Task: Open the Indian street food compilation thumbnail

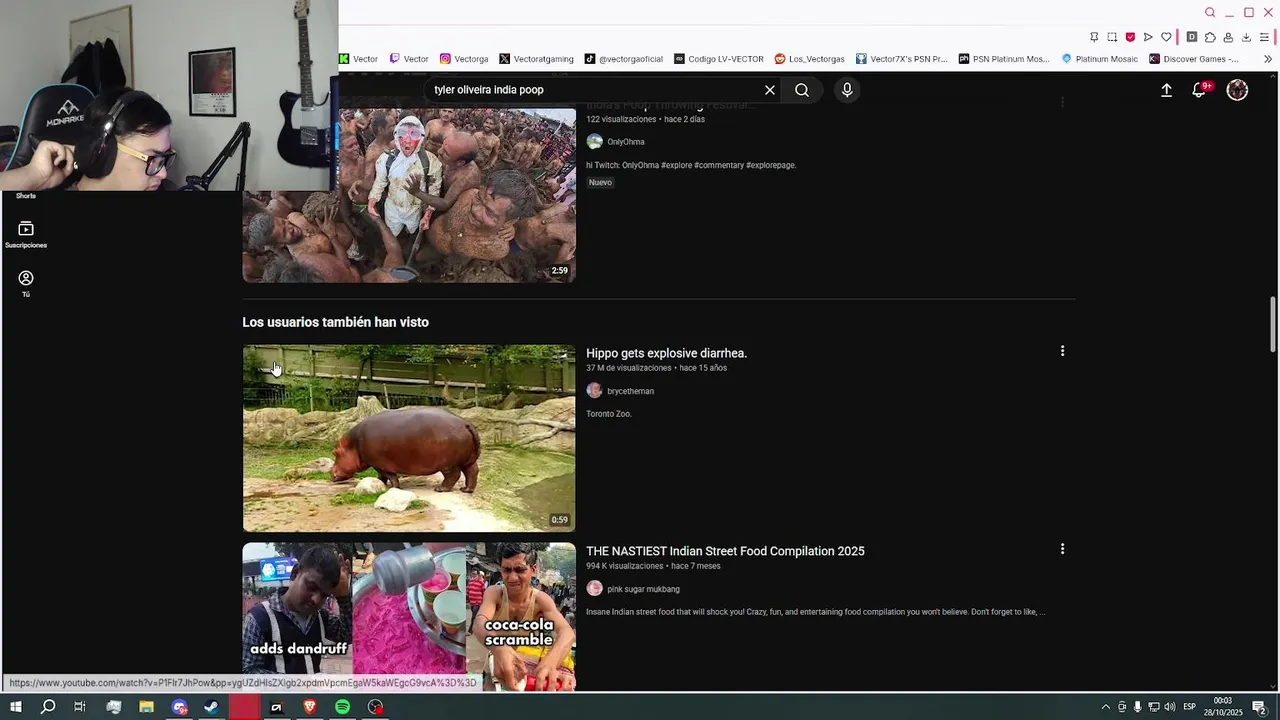Action: point(409,616)
